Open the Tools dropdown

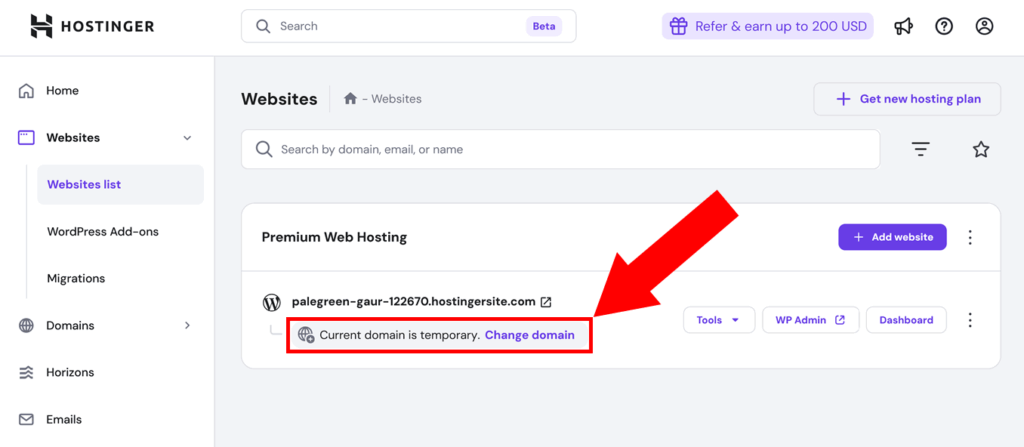[x=719, y=320]
